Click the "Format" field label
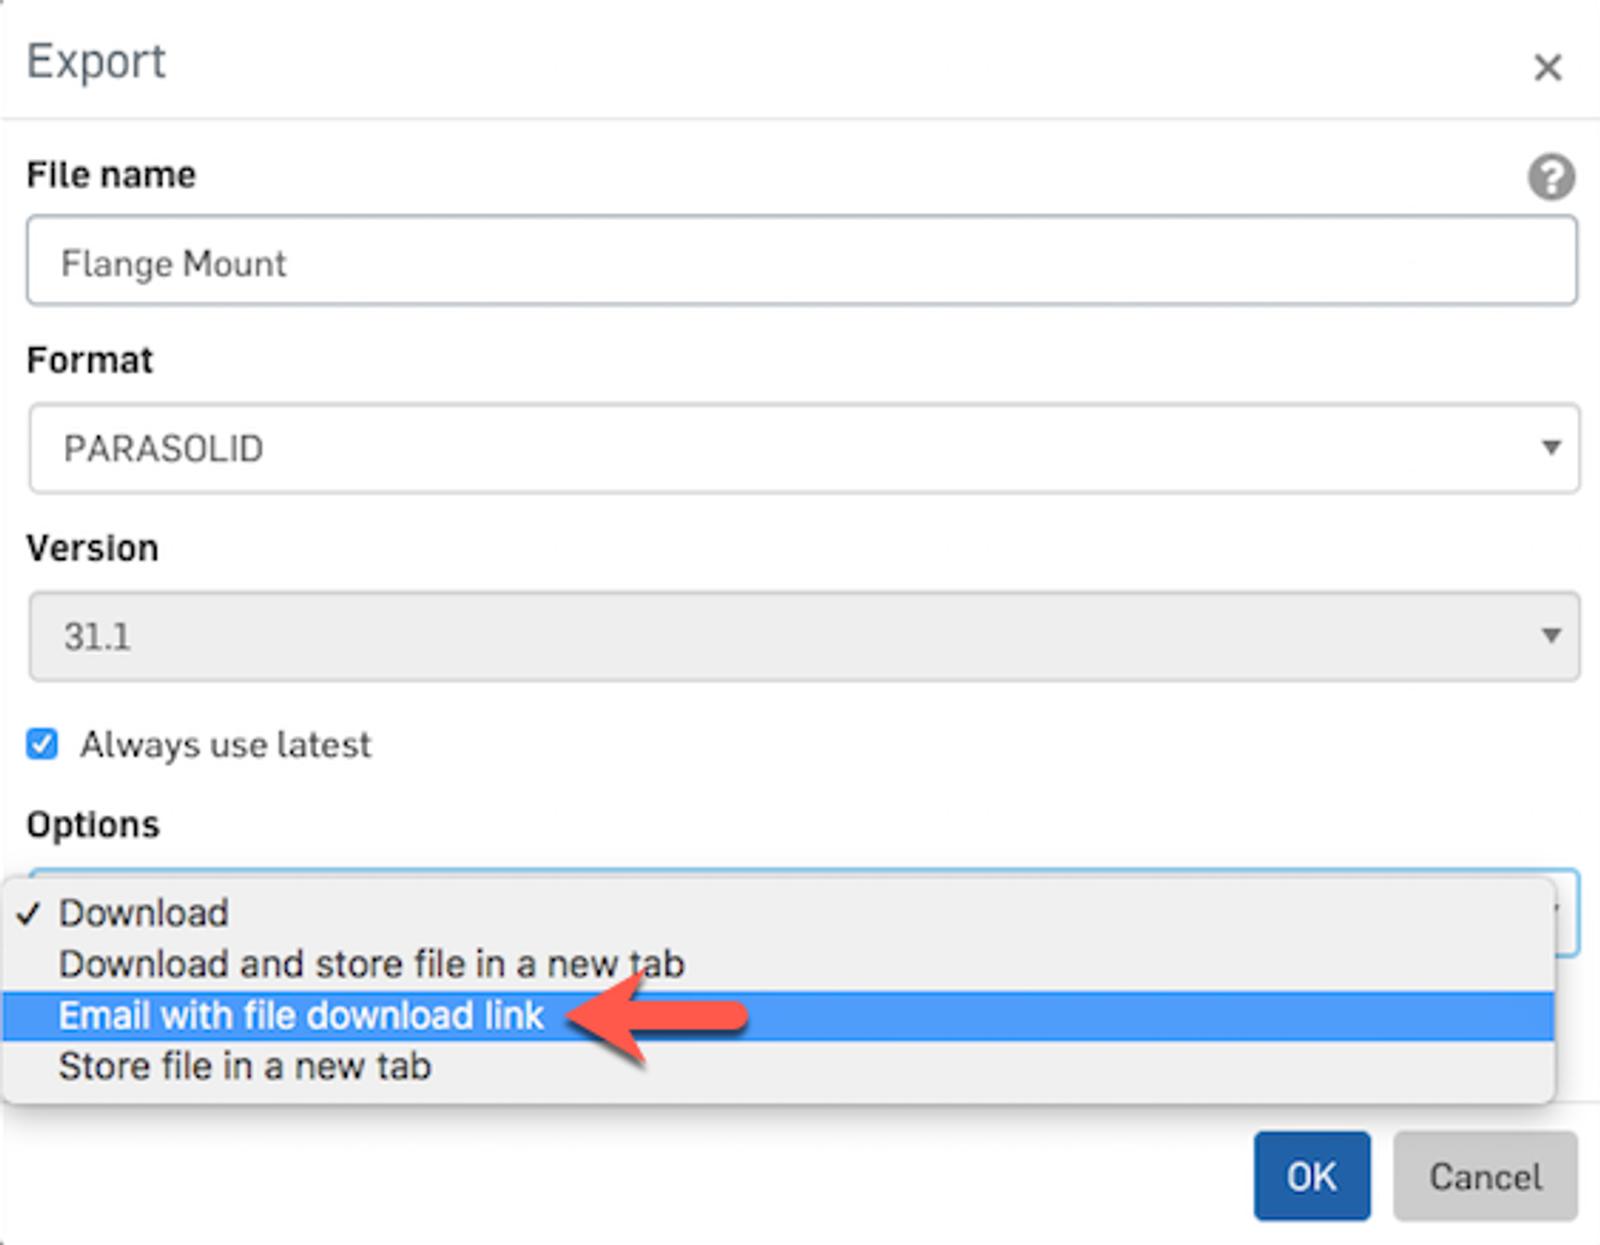 tap(90, 360)
